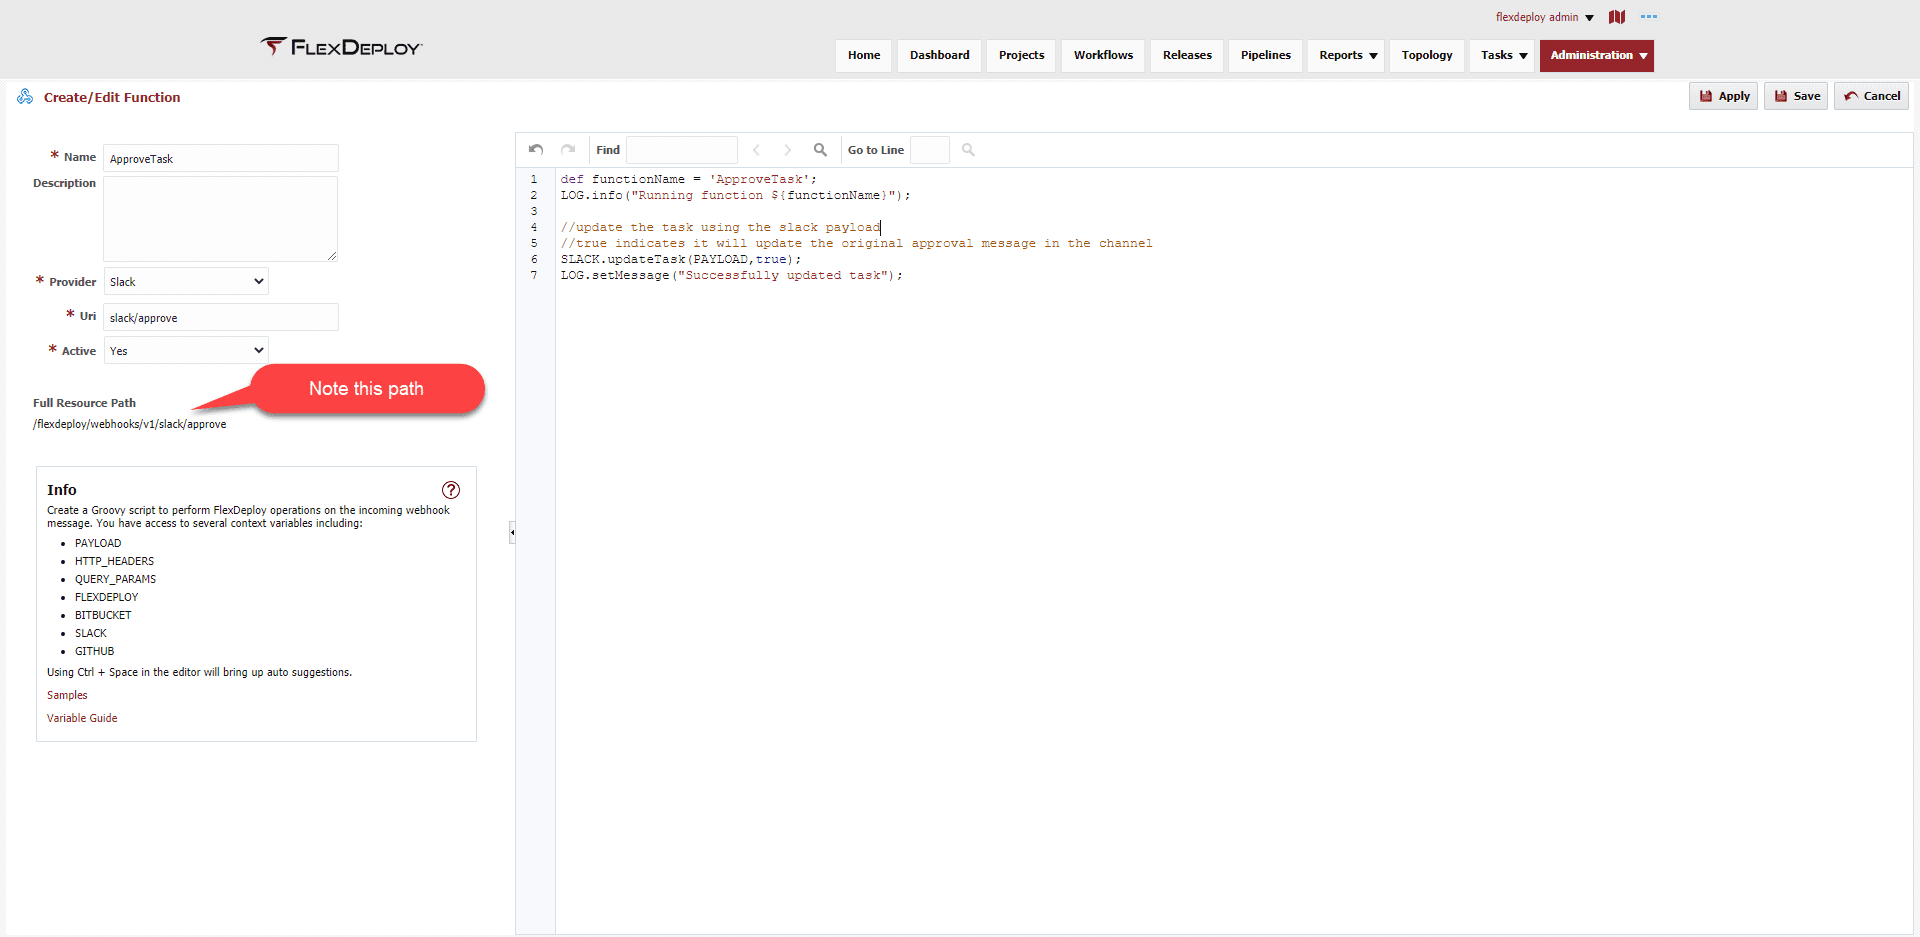This screenshot has width=1920, height=937.
Task: Open the Releases tab
Action: click(1187, 56)
